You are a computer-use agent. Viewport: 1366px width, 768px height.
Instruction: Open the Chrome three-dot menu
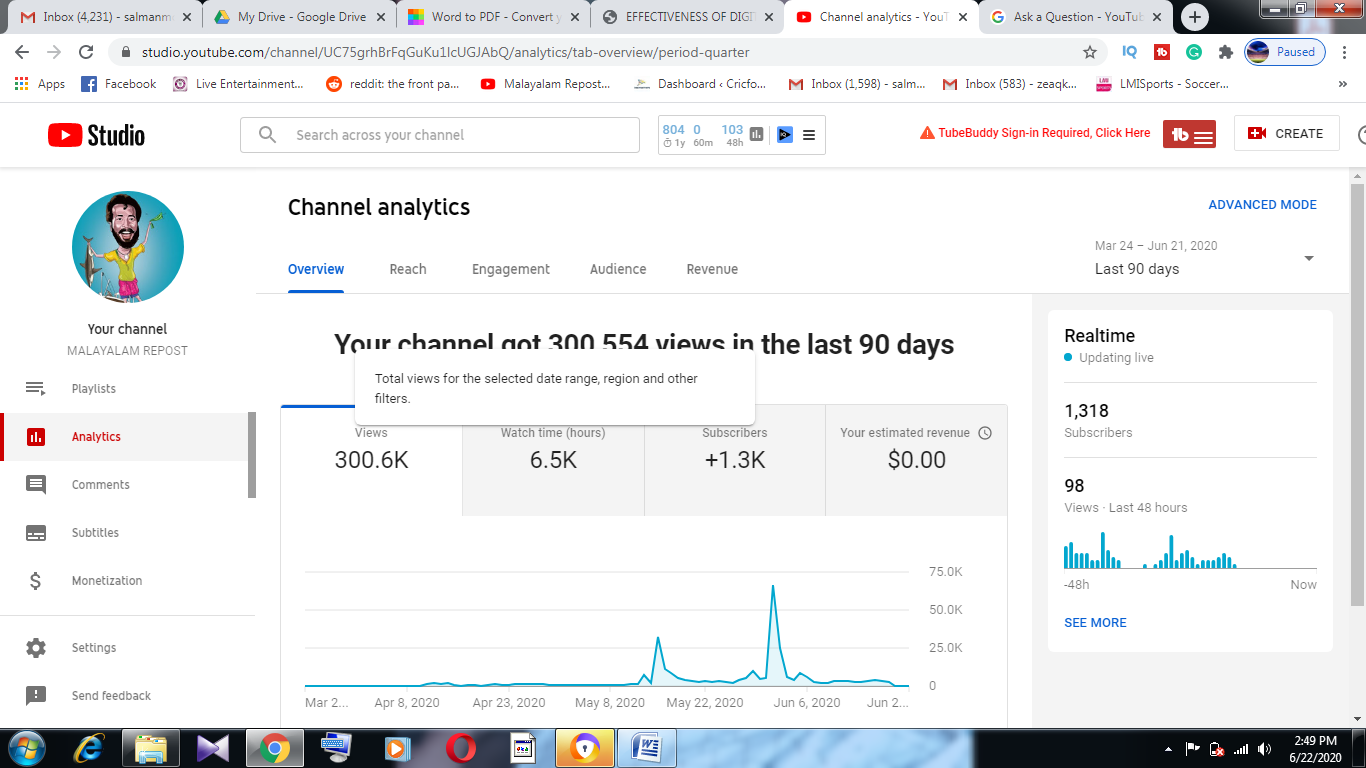point(1346,52)
